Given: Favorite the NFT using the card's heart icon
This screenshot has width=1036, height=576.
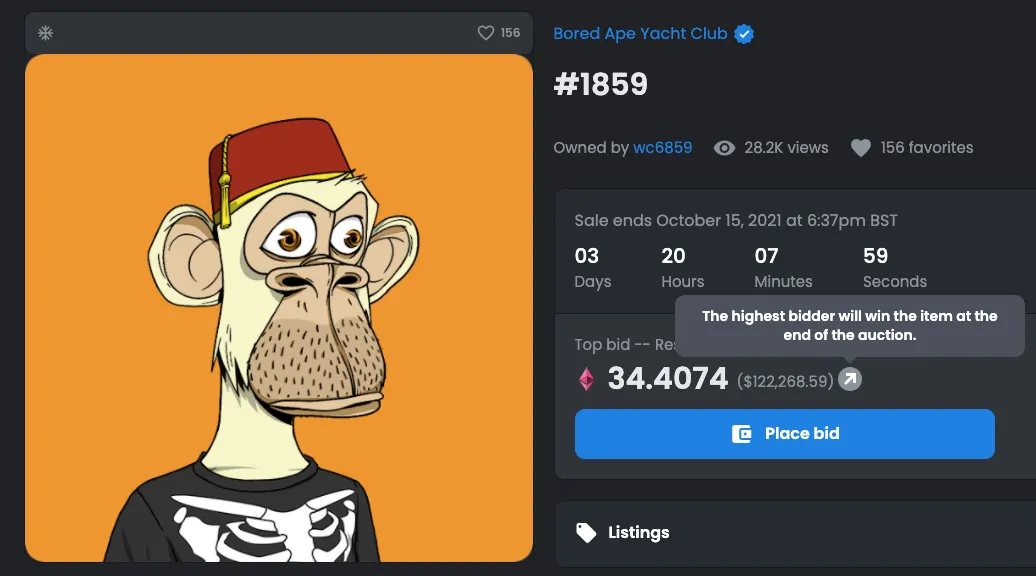Looking at the screenshot, I should coord(486,33).
